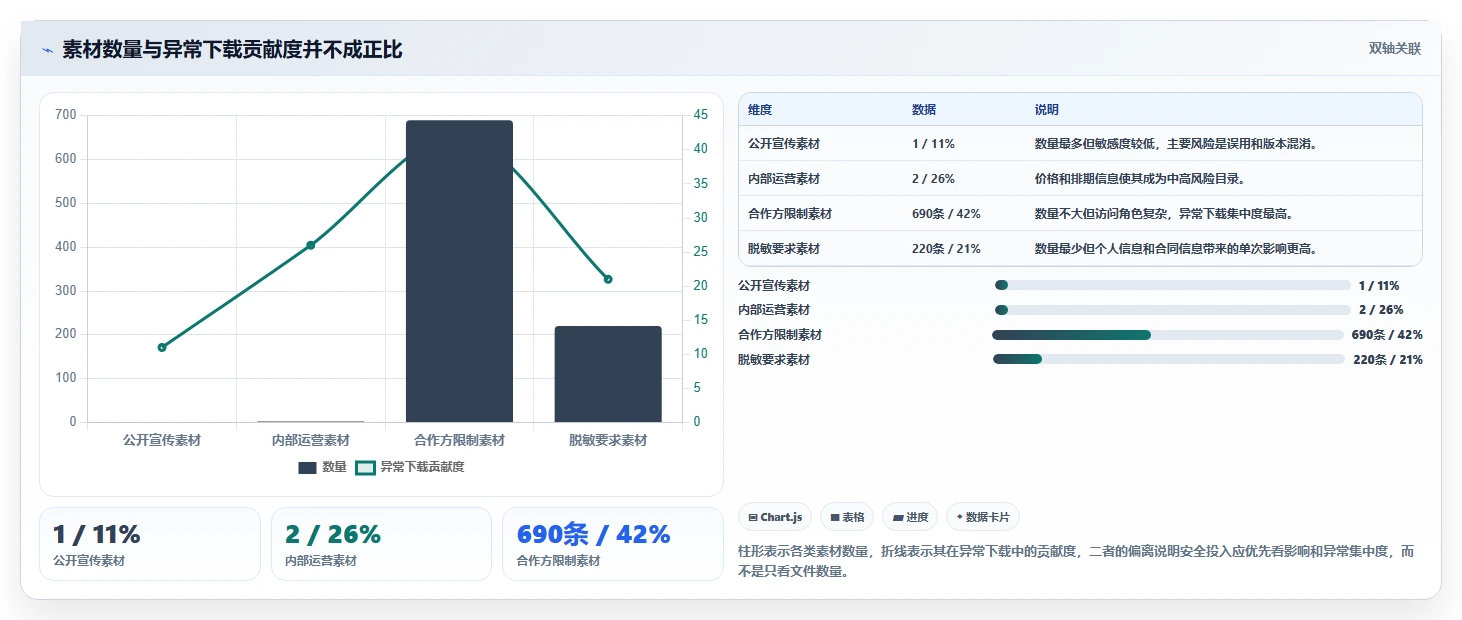
Task: Click the description starting 数量最少但个人信息
Action: [x=1177, y=249]
